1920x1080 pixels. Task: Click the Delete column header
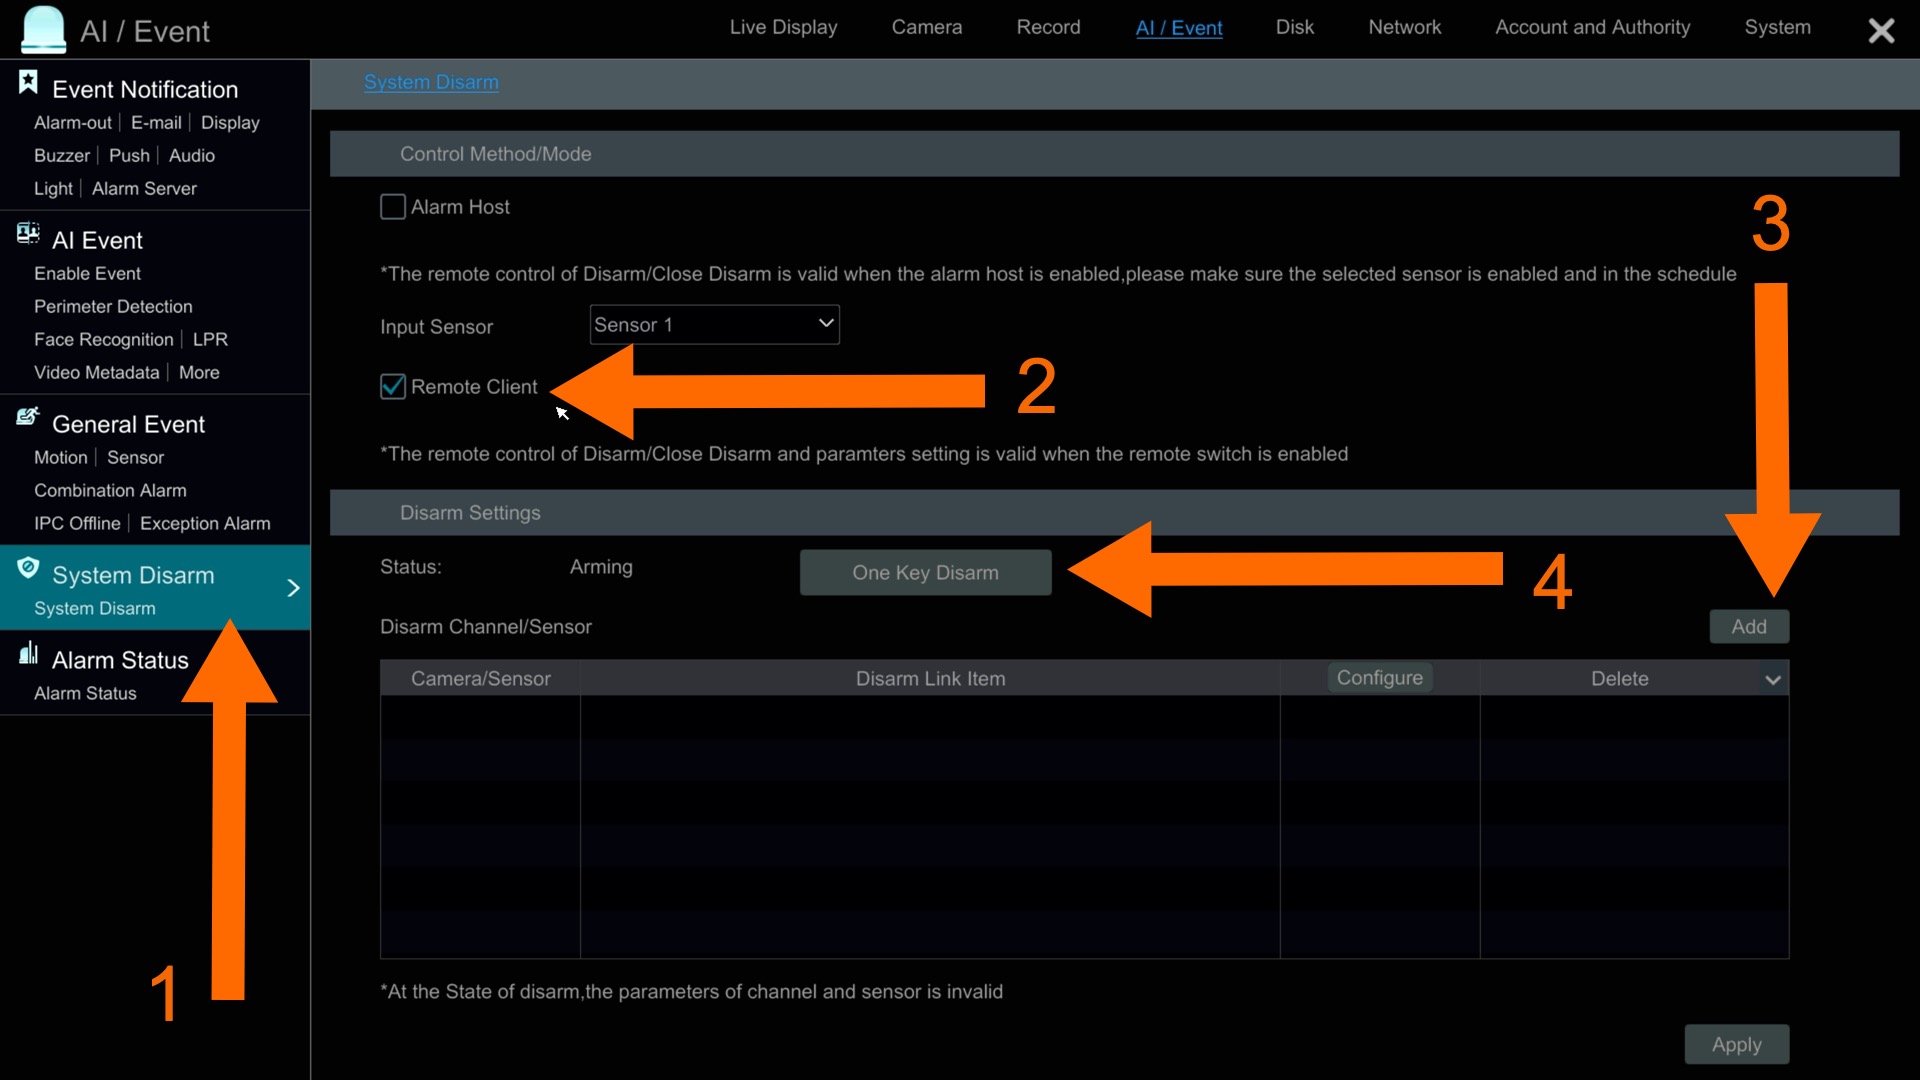coord(1619,679)
